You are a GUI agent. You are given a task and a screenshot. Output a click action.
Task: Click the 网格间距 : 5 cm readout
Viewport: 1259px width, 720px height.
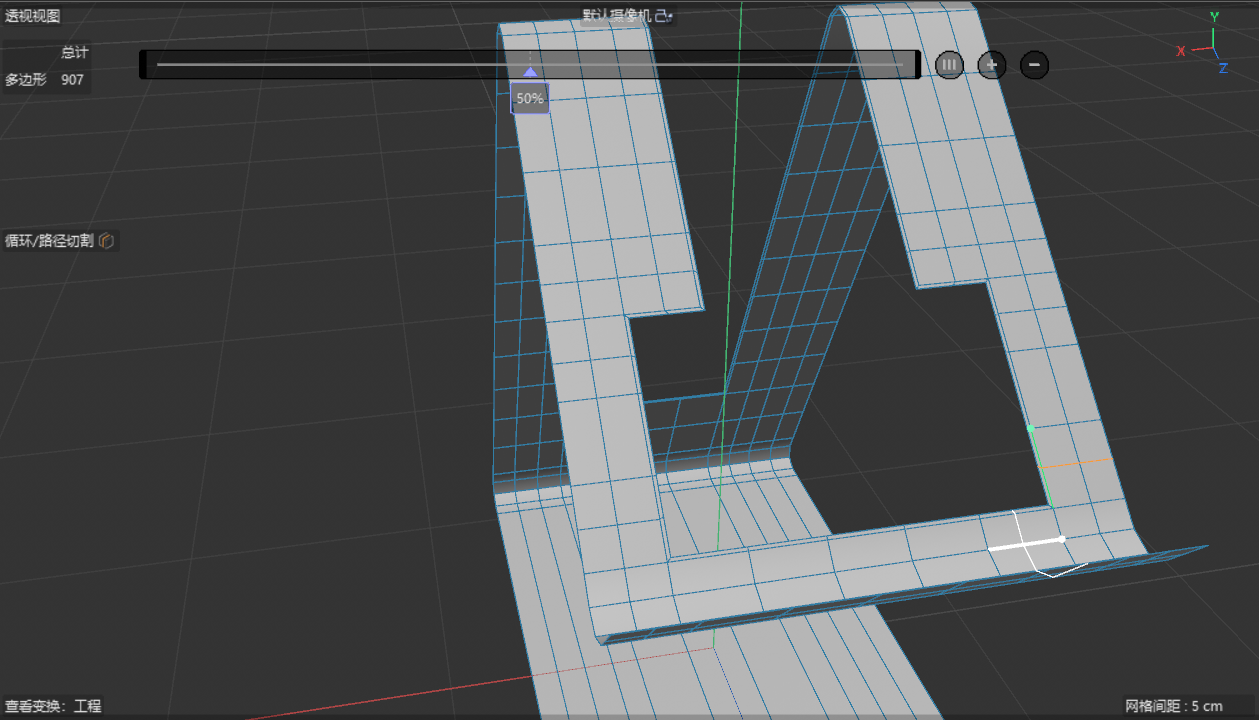click(1174, 706)
